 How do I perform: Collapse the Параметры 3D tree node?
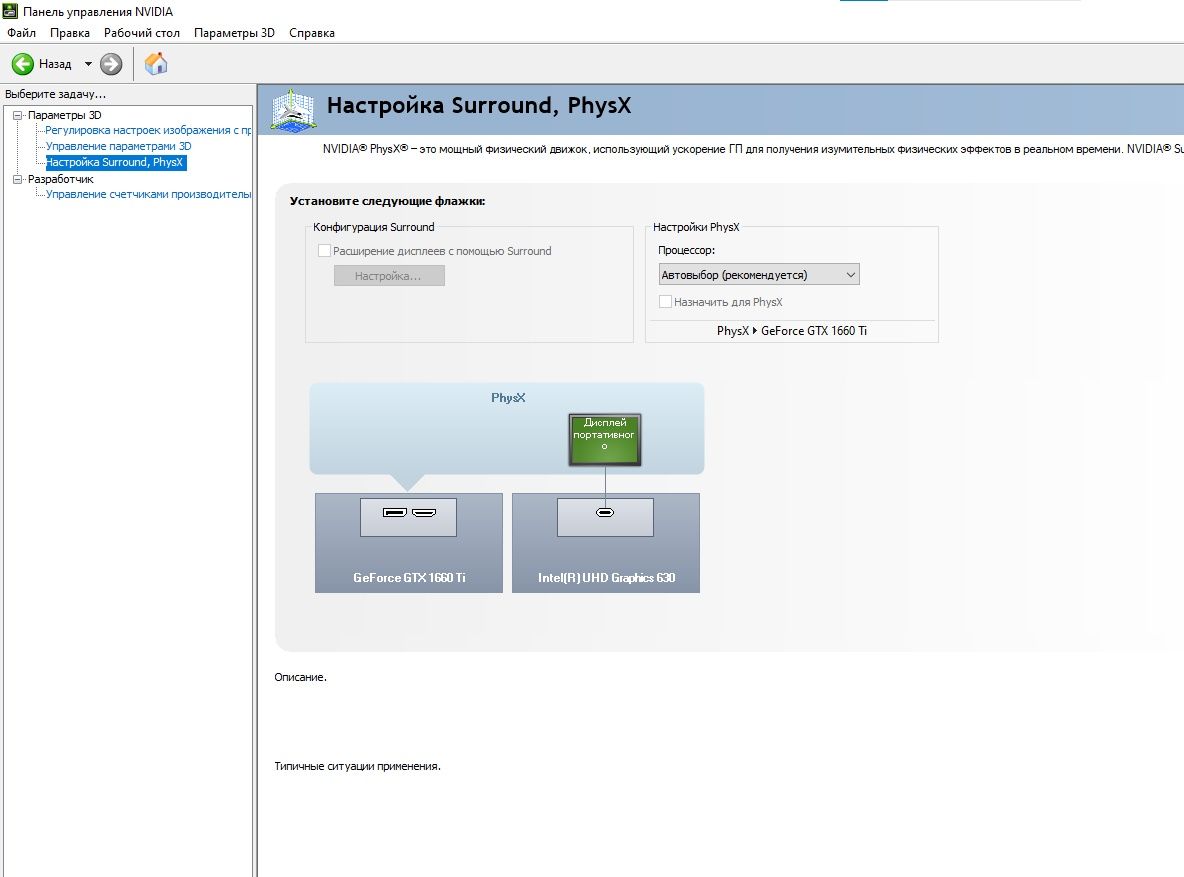point(18,115)
